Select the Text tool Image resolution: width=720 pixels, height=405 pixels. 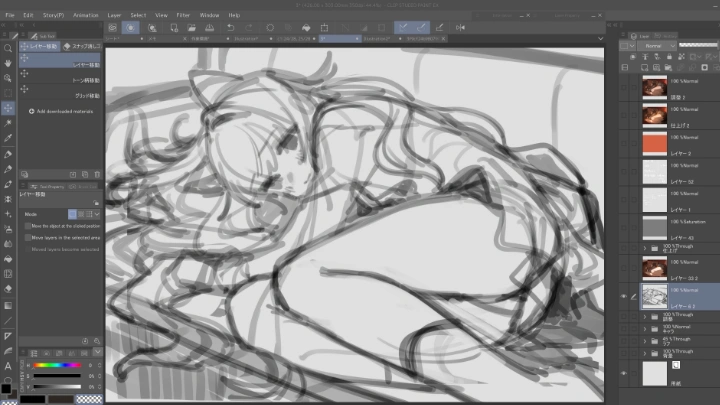pos(8,365)
